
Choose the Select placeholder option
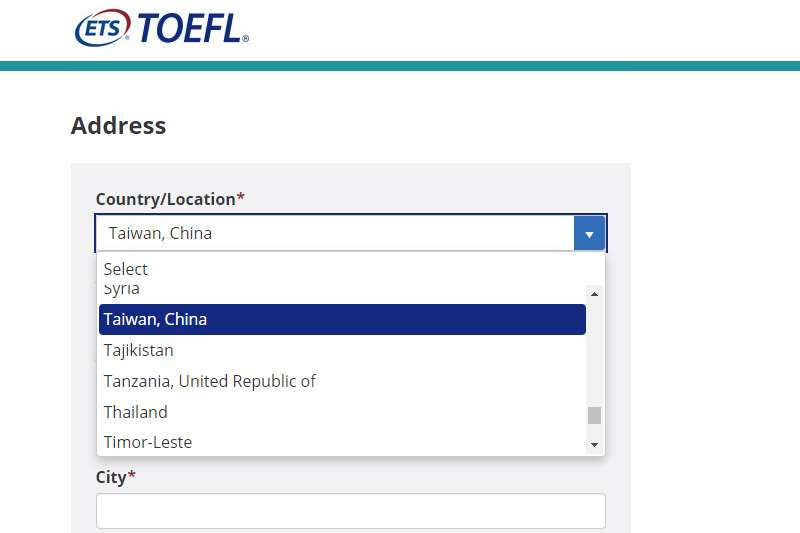point(126,269)
